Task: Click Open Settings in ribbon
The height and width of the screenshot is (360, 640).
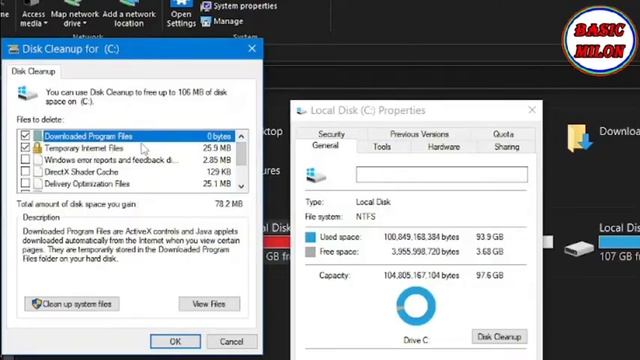Action: (x=181, y=15)
